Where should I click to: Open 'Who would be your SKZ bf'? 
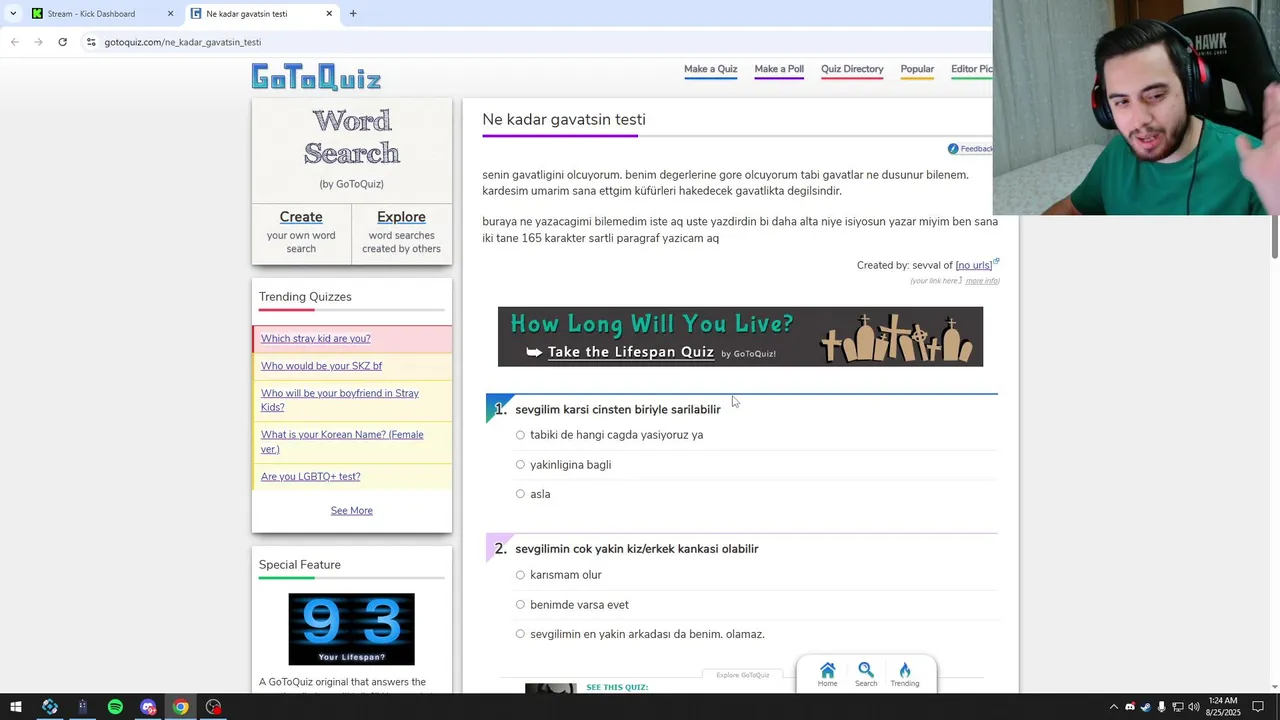click(321, 366)
